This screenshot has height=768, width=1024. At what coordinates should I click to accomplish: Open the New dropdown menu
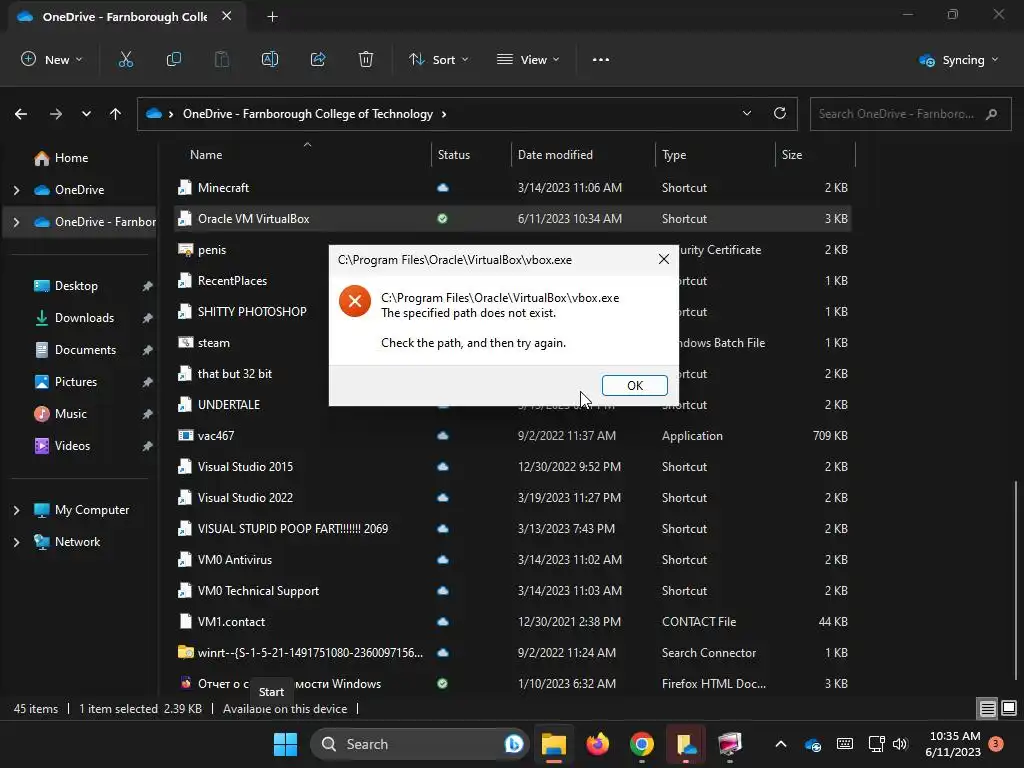click(52, 59)
